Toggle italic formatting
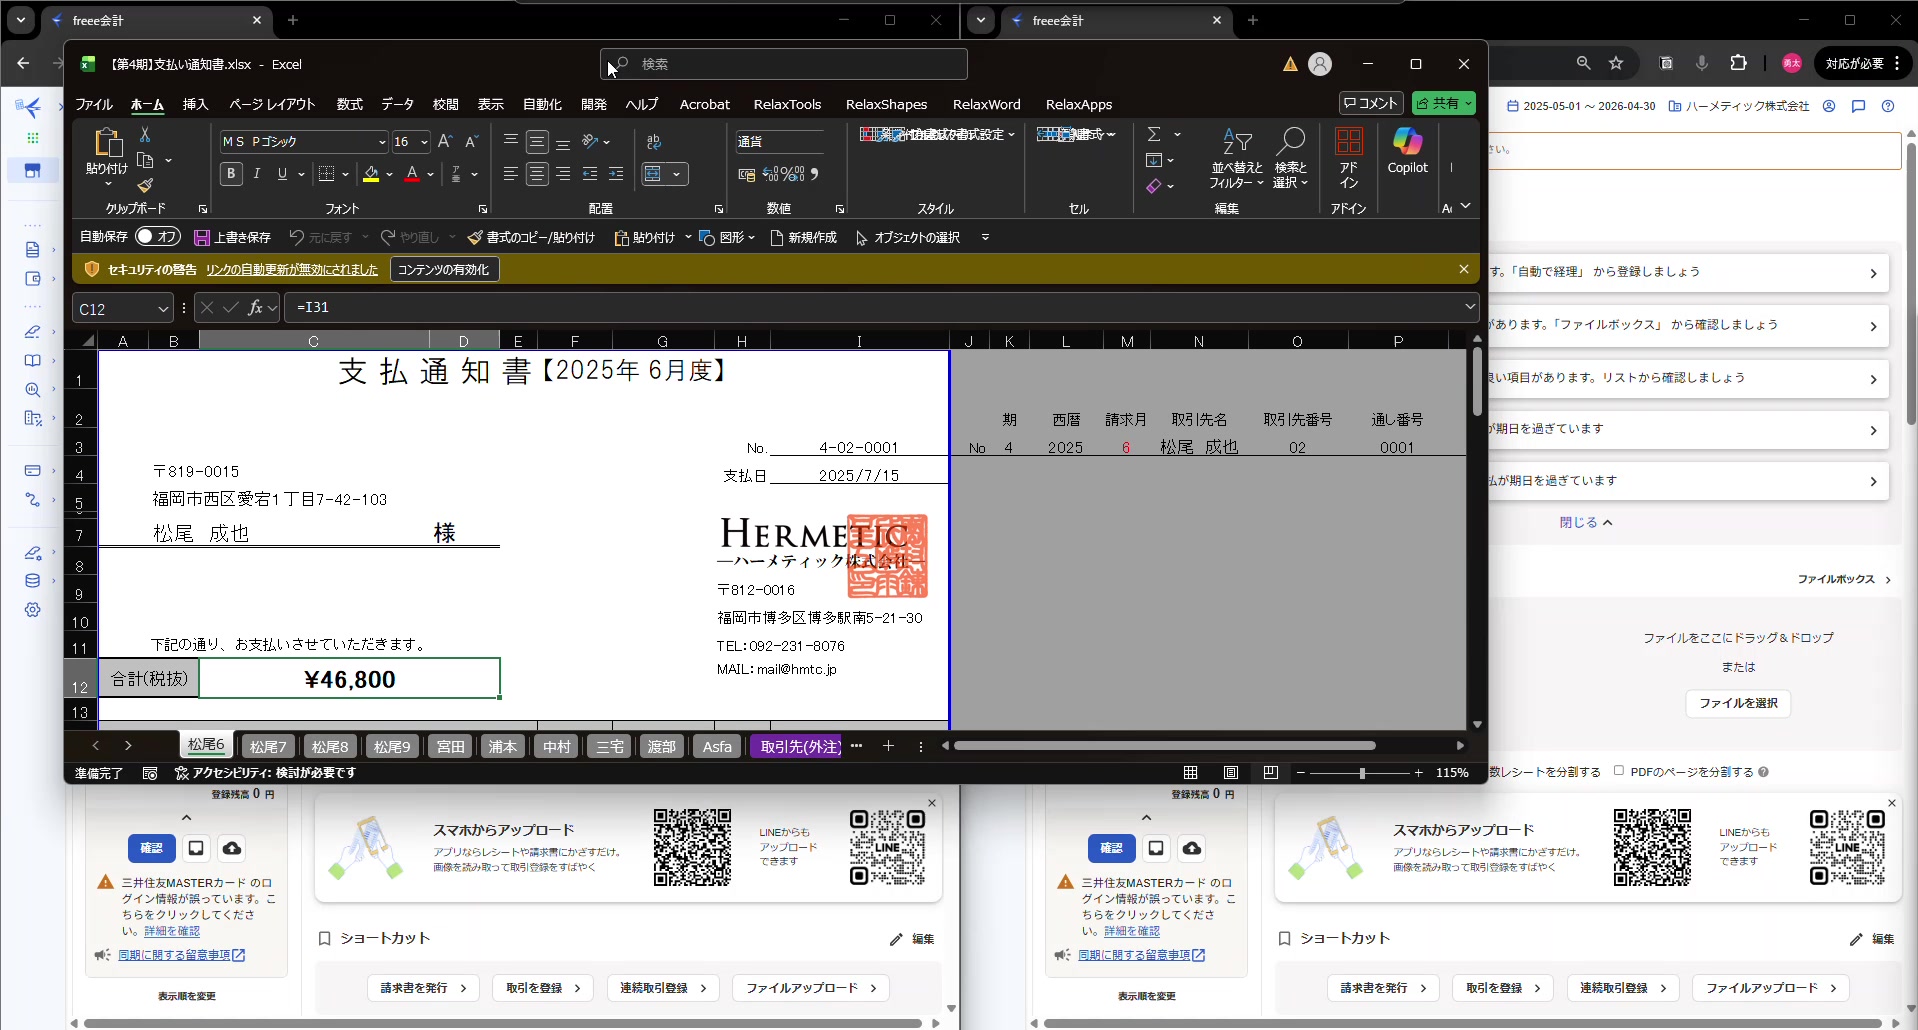1918x1030 pixels. point(257,174)
